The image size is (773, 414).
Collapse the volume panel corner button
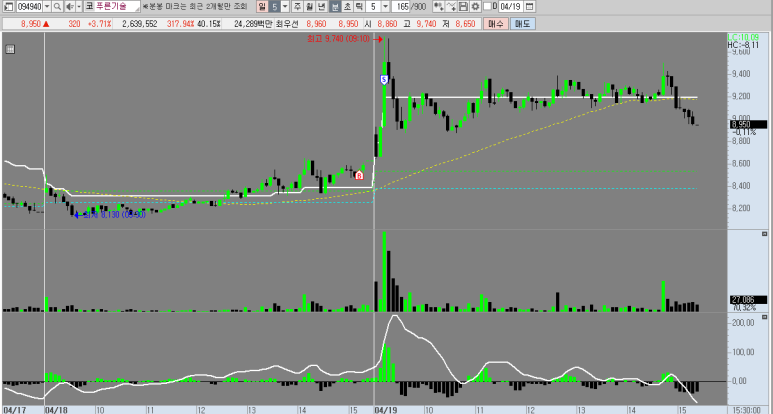pos(765,233)
